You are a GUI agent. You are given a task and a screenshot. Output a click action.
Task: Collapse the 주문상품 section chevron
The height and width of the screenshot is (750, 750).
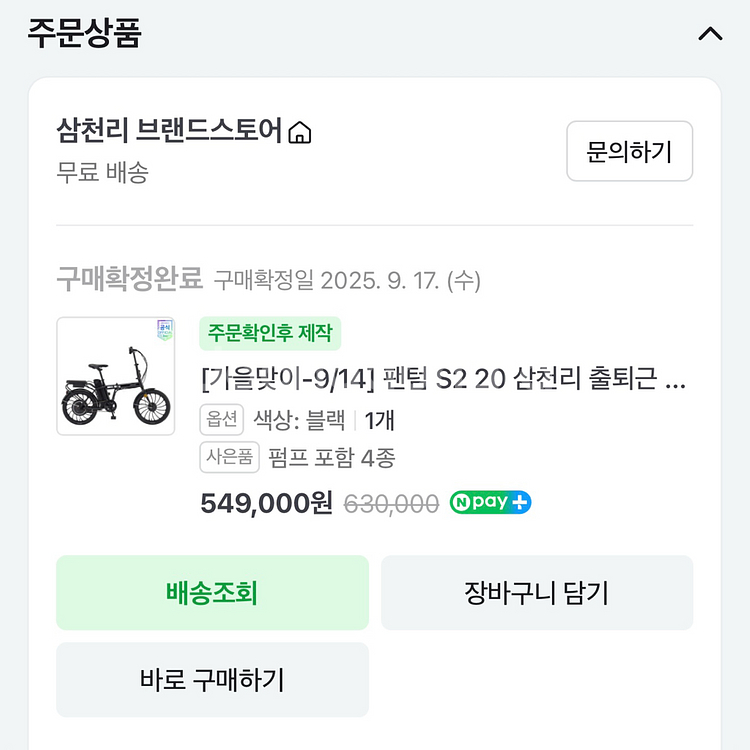tap(709, 33)
